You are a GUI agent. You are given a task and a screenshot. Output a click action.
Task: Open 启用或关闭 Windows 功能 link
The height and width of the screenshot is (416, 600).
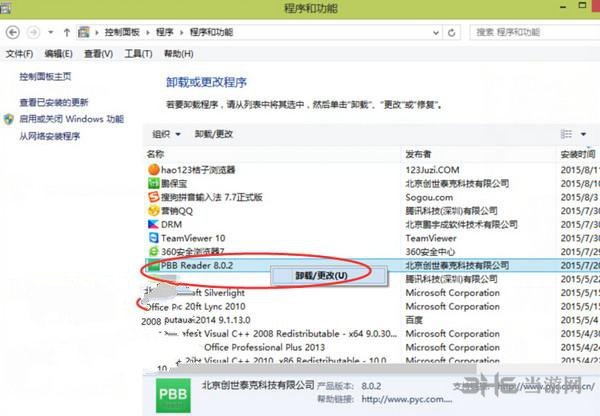tap(72, 119)
